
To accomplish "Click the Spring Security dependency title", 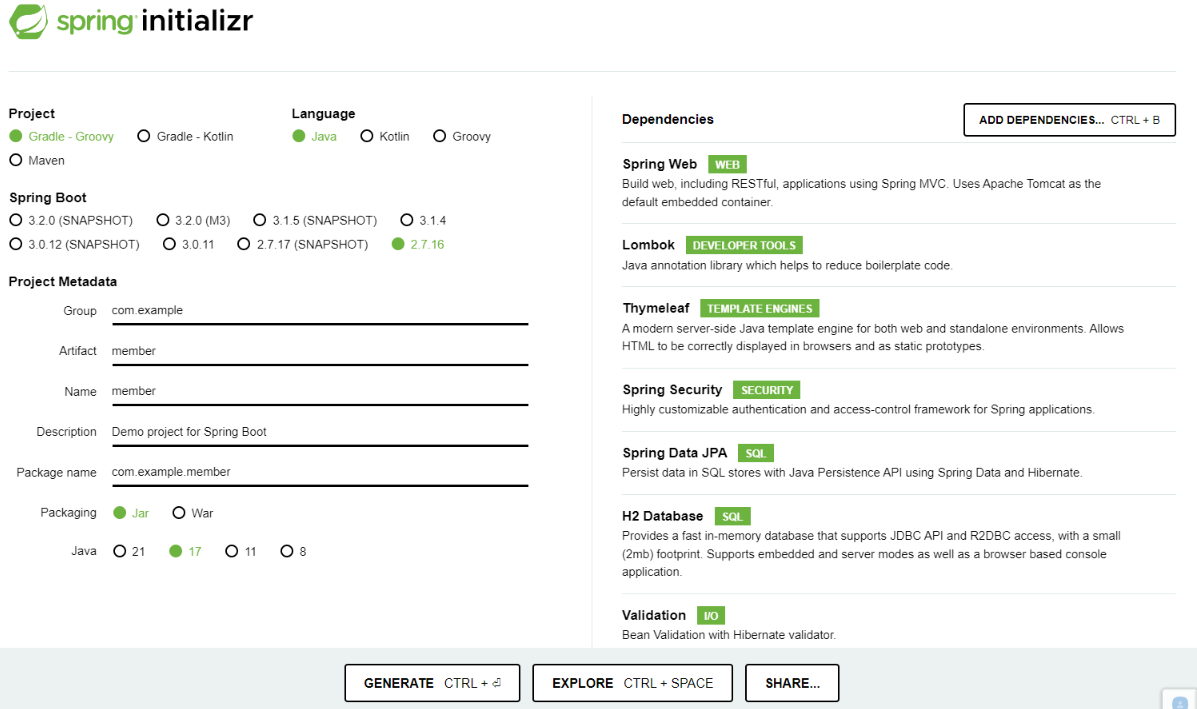I will [x=672, y=390].
